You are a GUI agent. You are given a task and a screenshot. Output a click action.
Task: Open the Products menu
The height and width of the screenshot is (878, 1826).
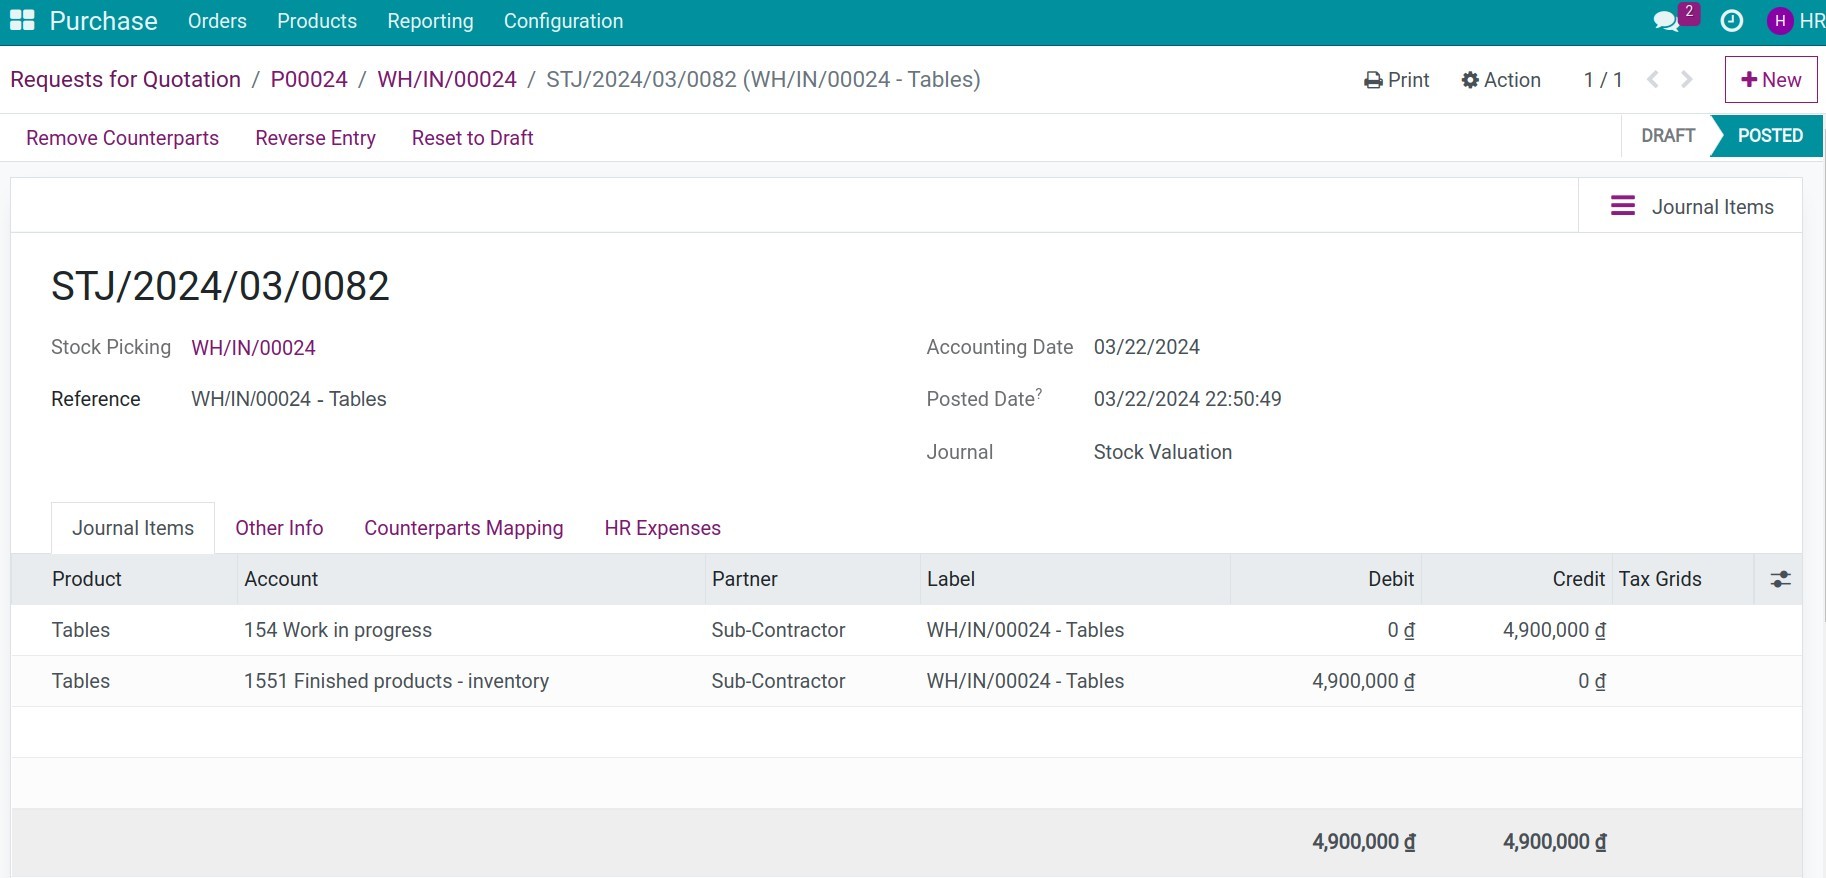coord(317,21)
